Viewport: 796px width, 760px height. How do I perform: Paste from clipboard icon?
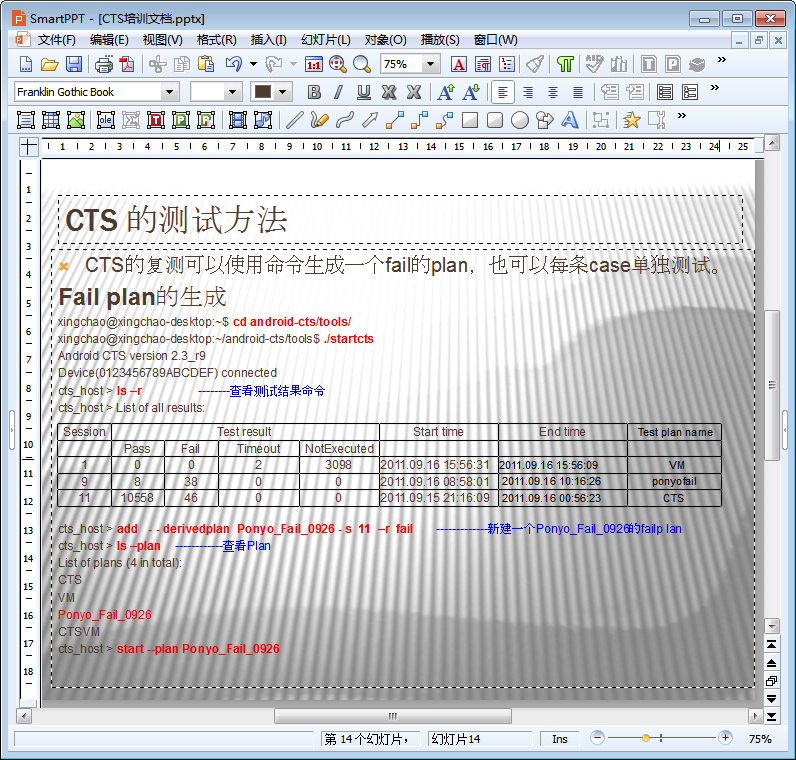(x=206, y=64)
